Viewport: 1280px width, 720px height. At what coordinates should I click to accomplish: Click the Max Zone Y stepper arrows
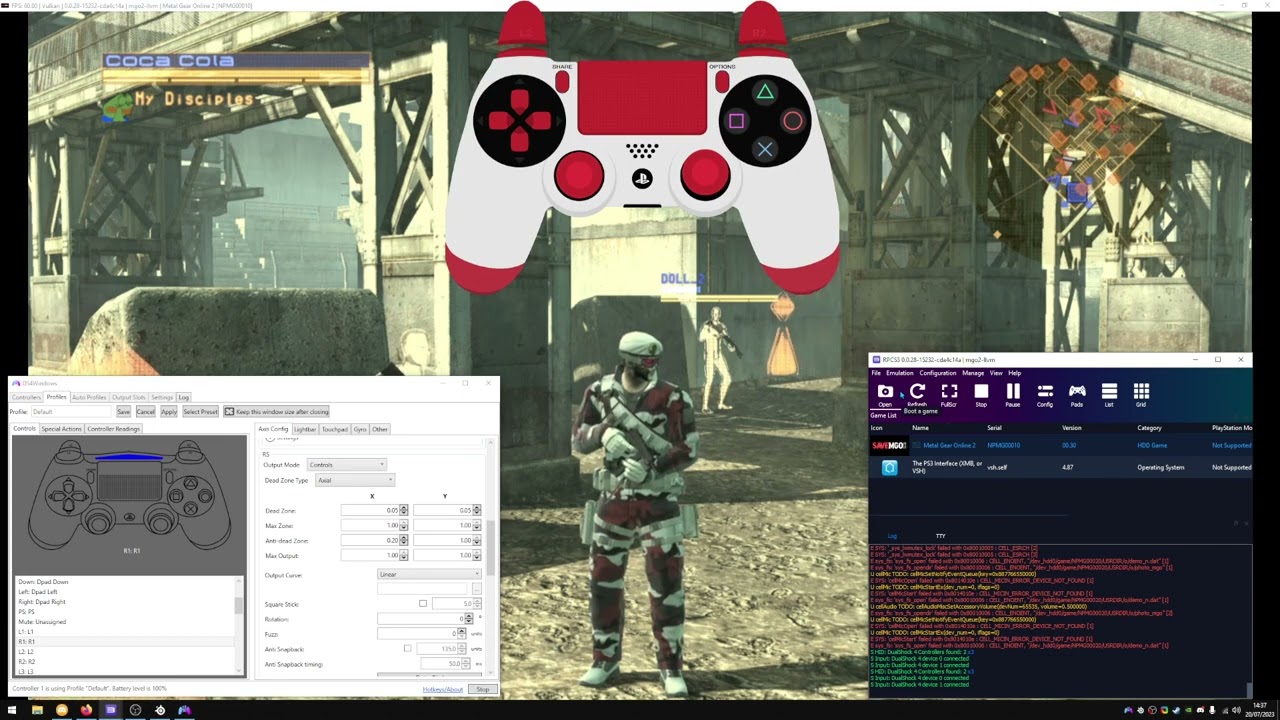coord(477,525)
